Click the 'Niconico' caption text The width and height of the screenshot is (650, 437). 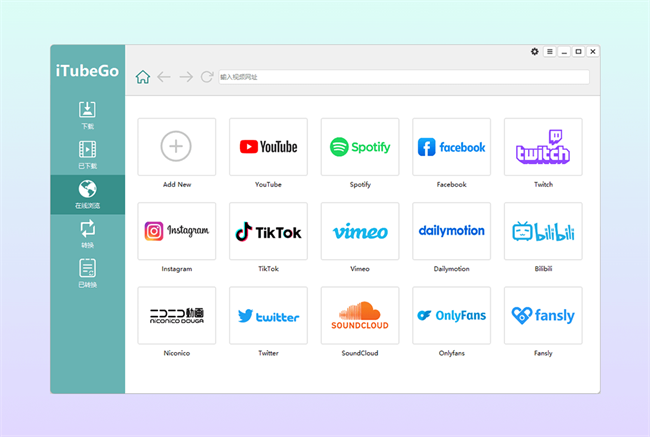click(x=177, y=353)
